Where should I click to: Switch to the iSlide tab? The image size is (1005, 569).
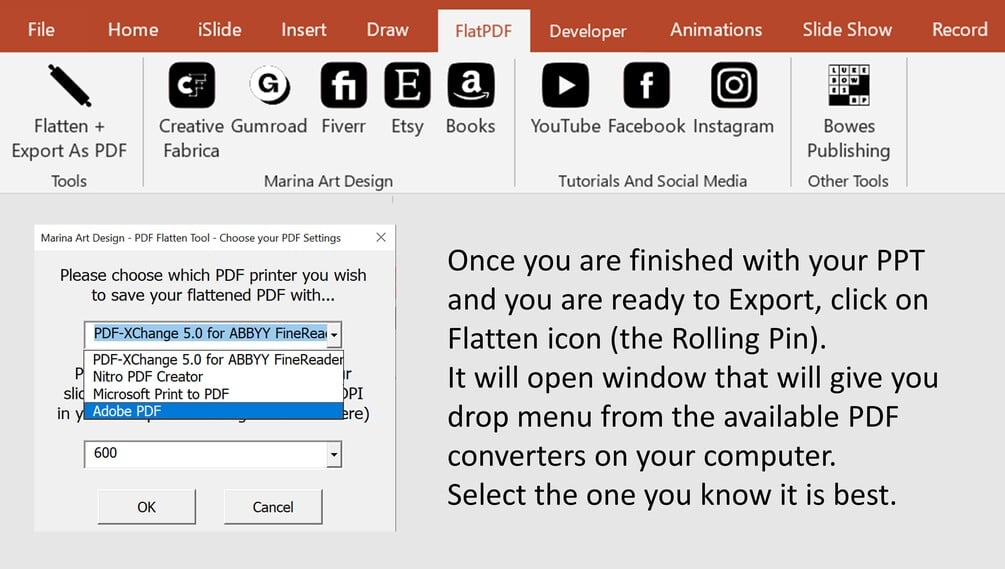tap(219, 29)
